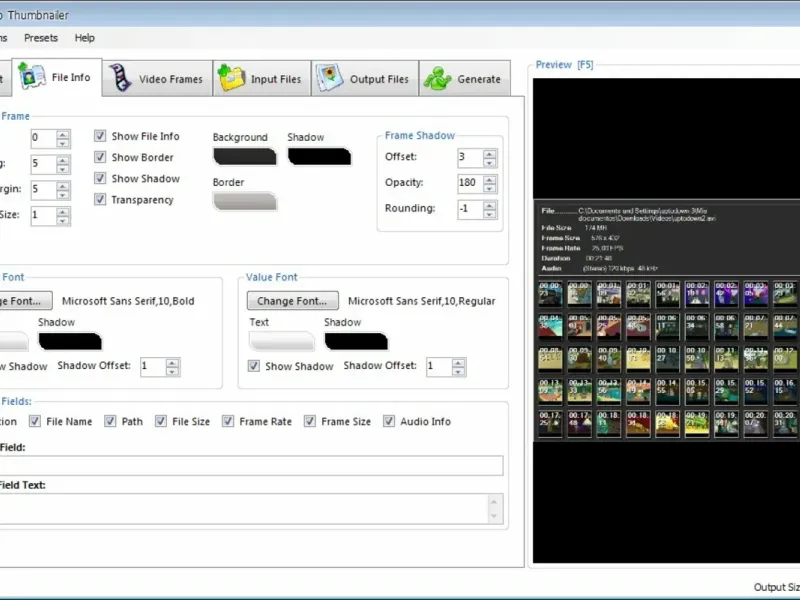Increase the Frame Shadow Offset value
The image size is (800, 600).
[x=489, y=154]
